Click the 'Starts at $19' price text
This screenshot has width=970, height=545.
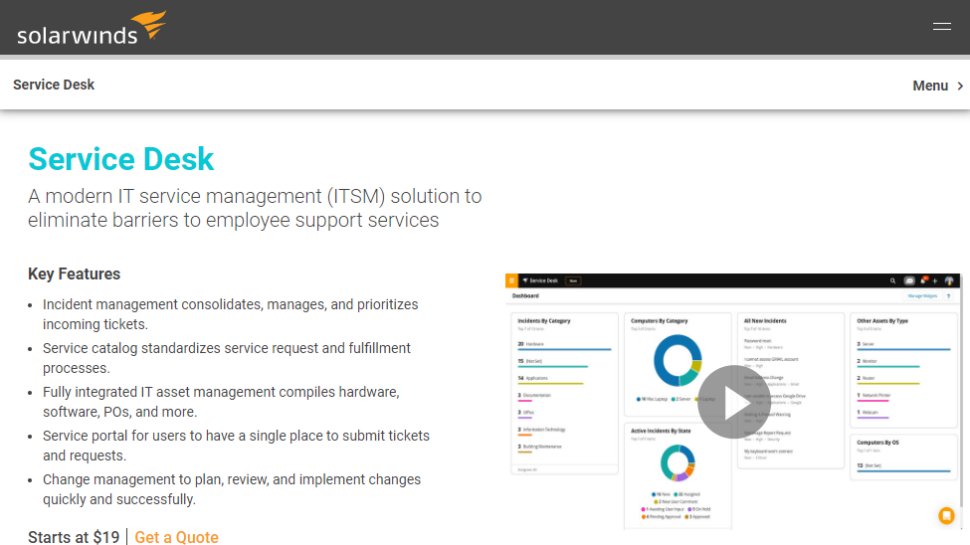click(x=74, y=537)
